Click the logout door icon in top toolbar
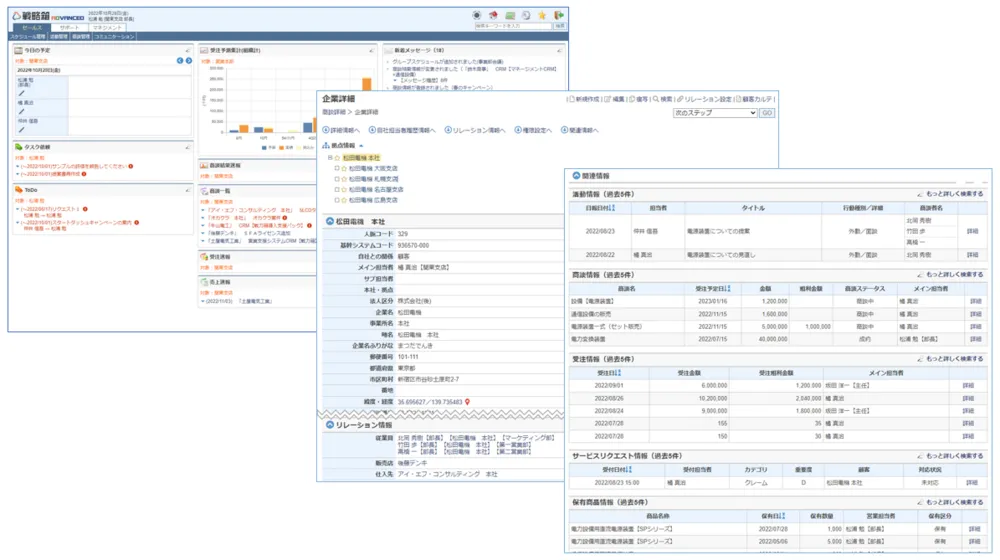Image resolution: width=1000 pixels, height=560 pixels. coord(559,15)
